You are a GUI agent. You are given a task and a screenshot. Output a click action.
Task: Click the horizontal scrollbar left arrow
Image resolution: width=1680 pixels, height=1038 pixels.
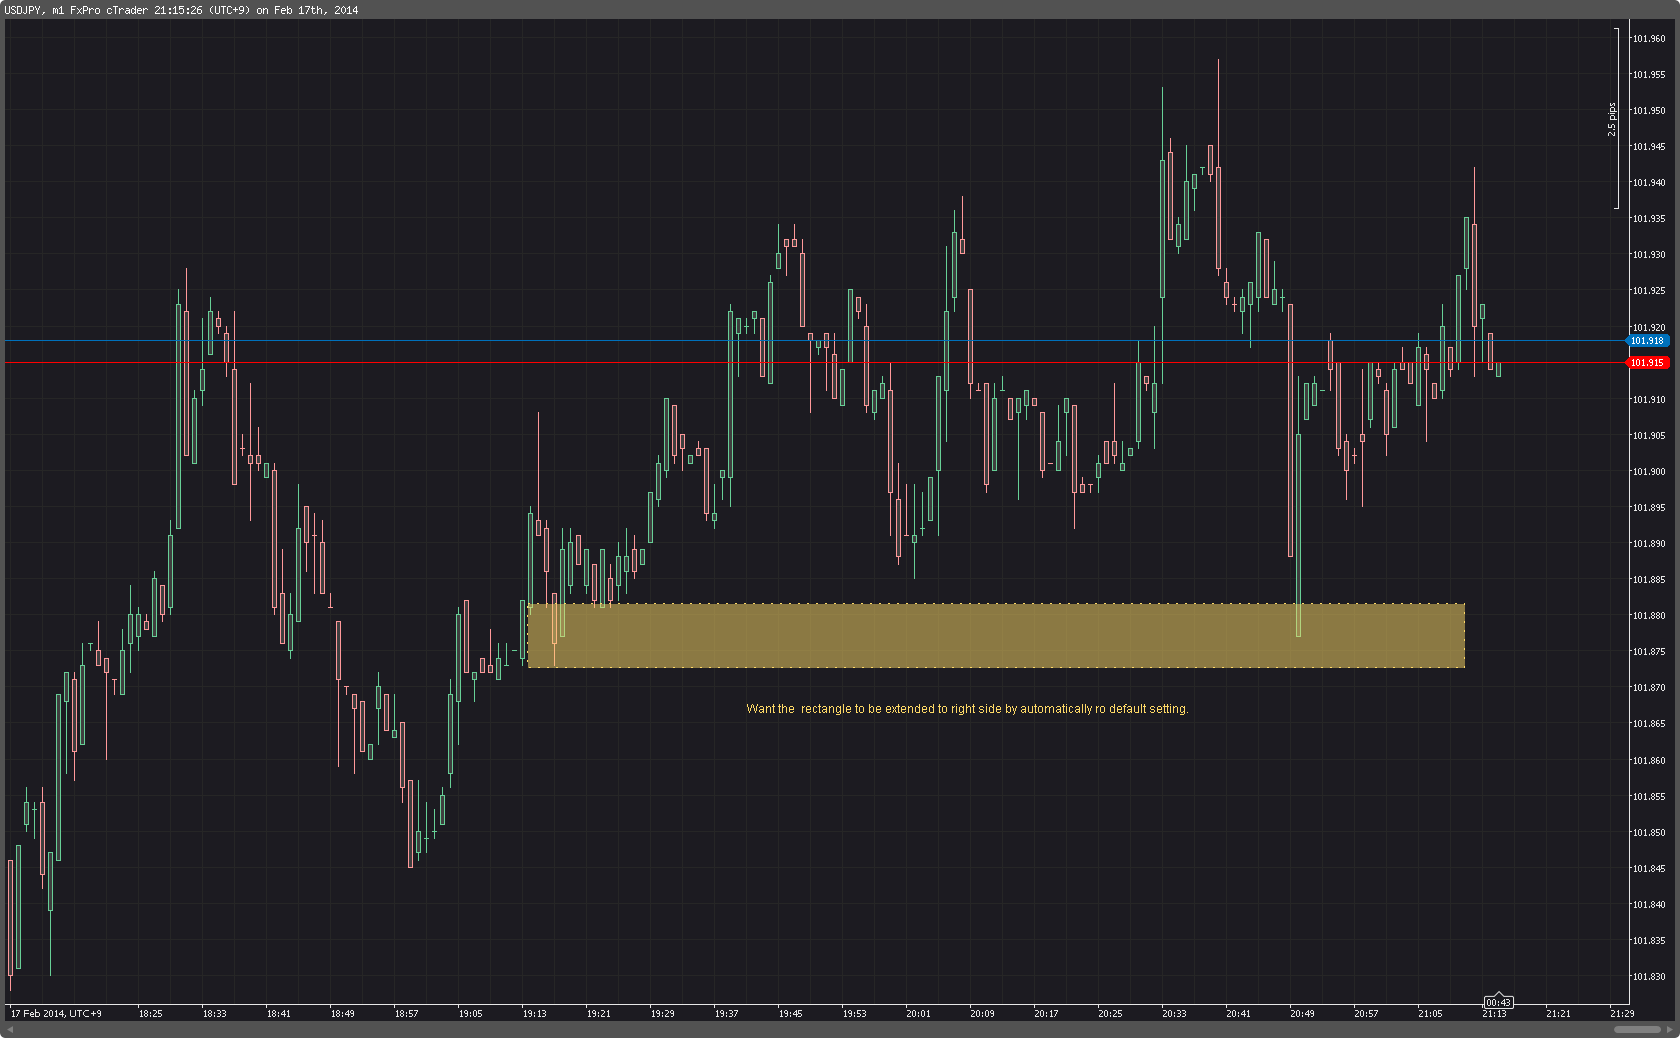[x=10, y=1029]
